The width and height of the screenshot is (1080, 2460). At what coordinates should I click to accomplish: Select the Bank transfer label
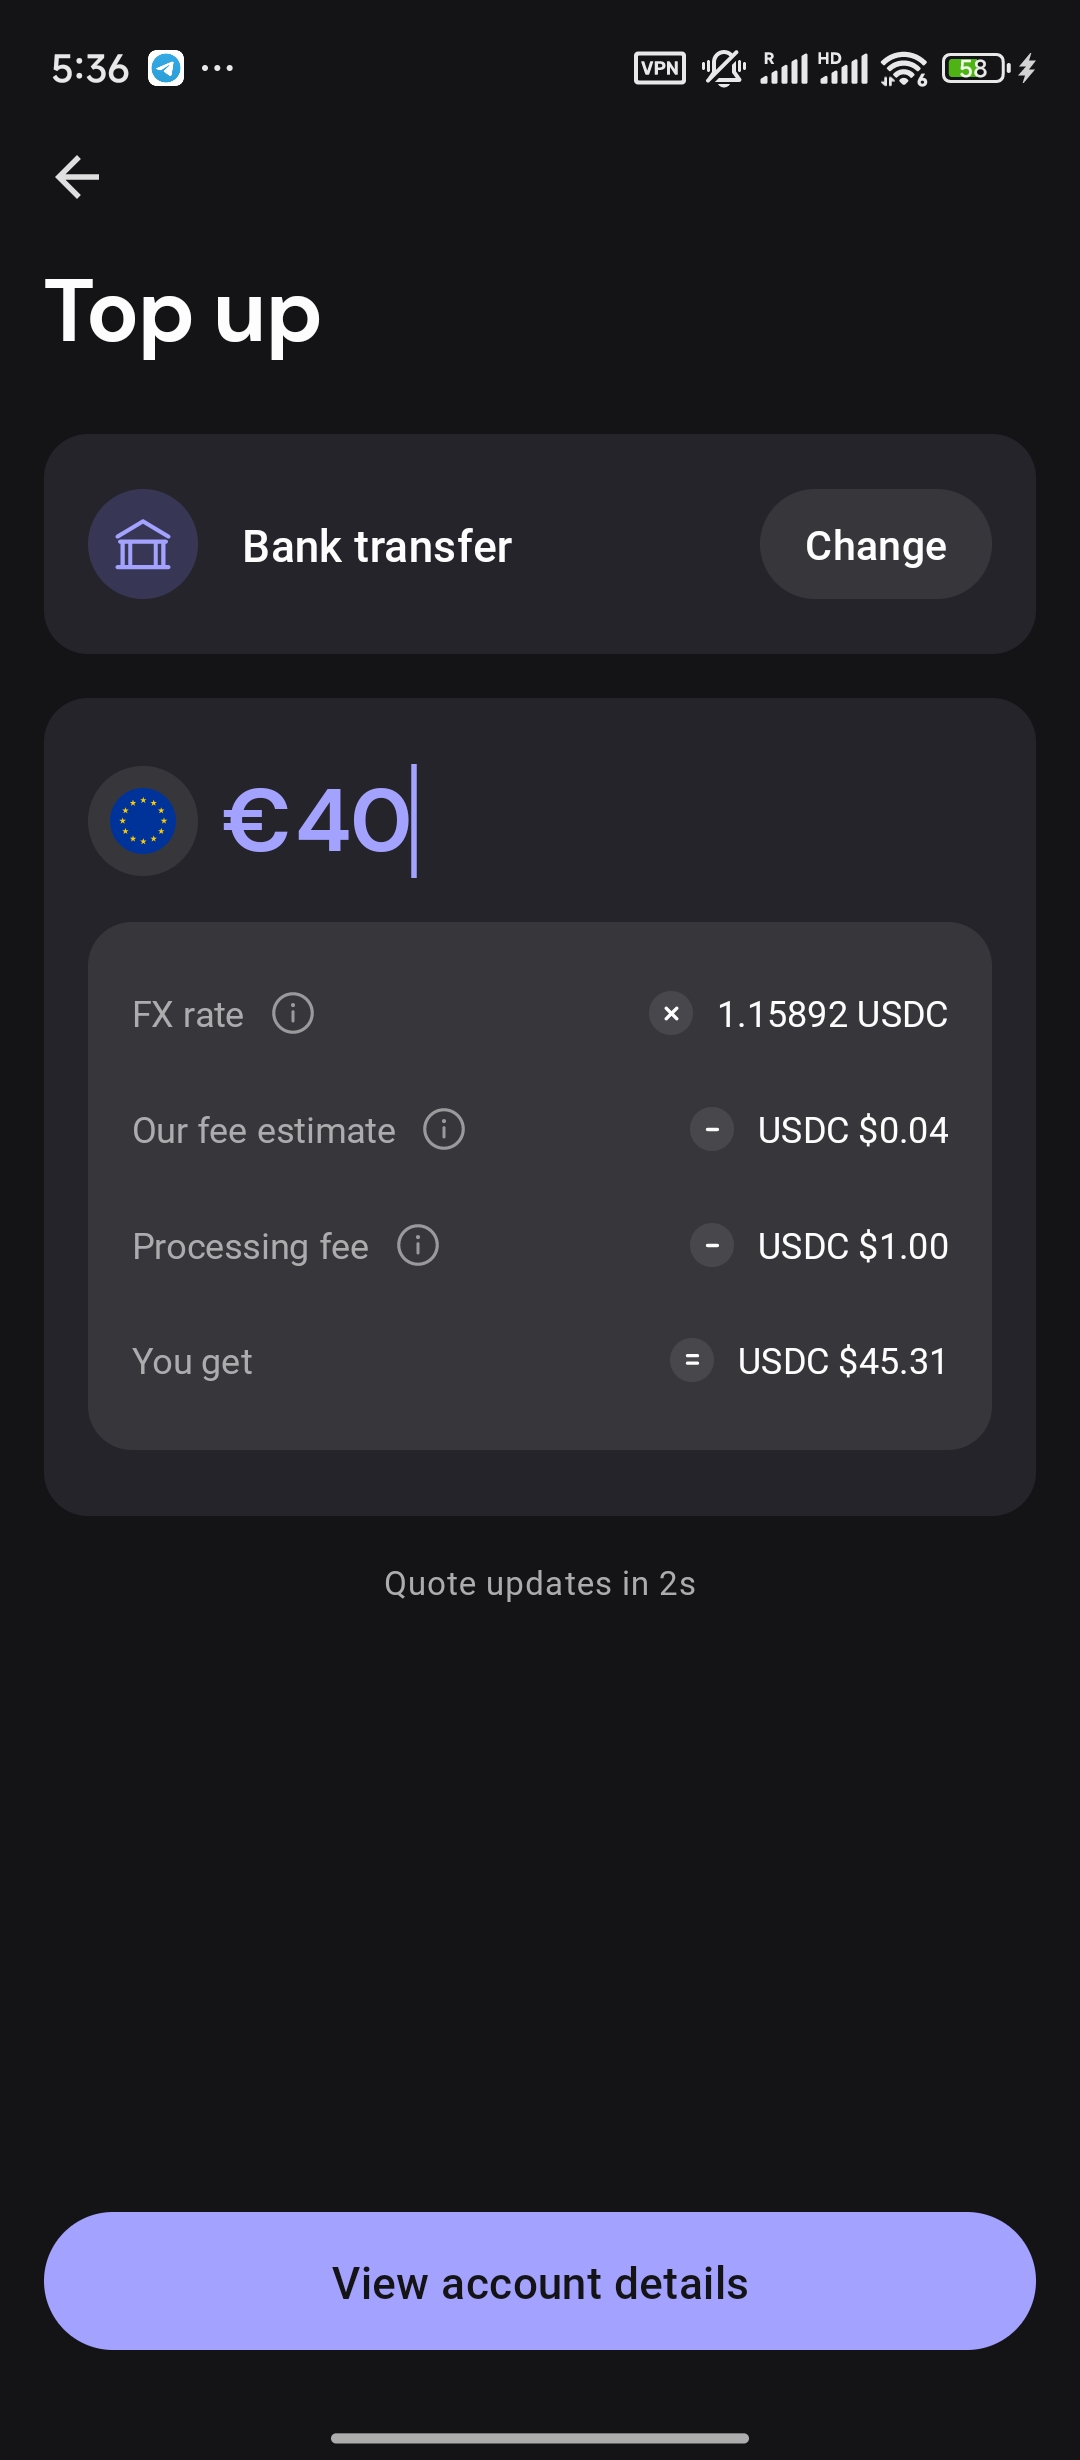(377, 546)
